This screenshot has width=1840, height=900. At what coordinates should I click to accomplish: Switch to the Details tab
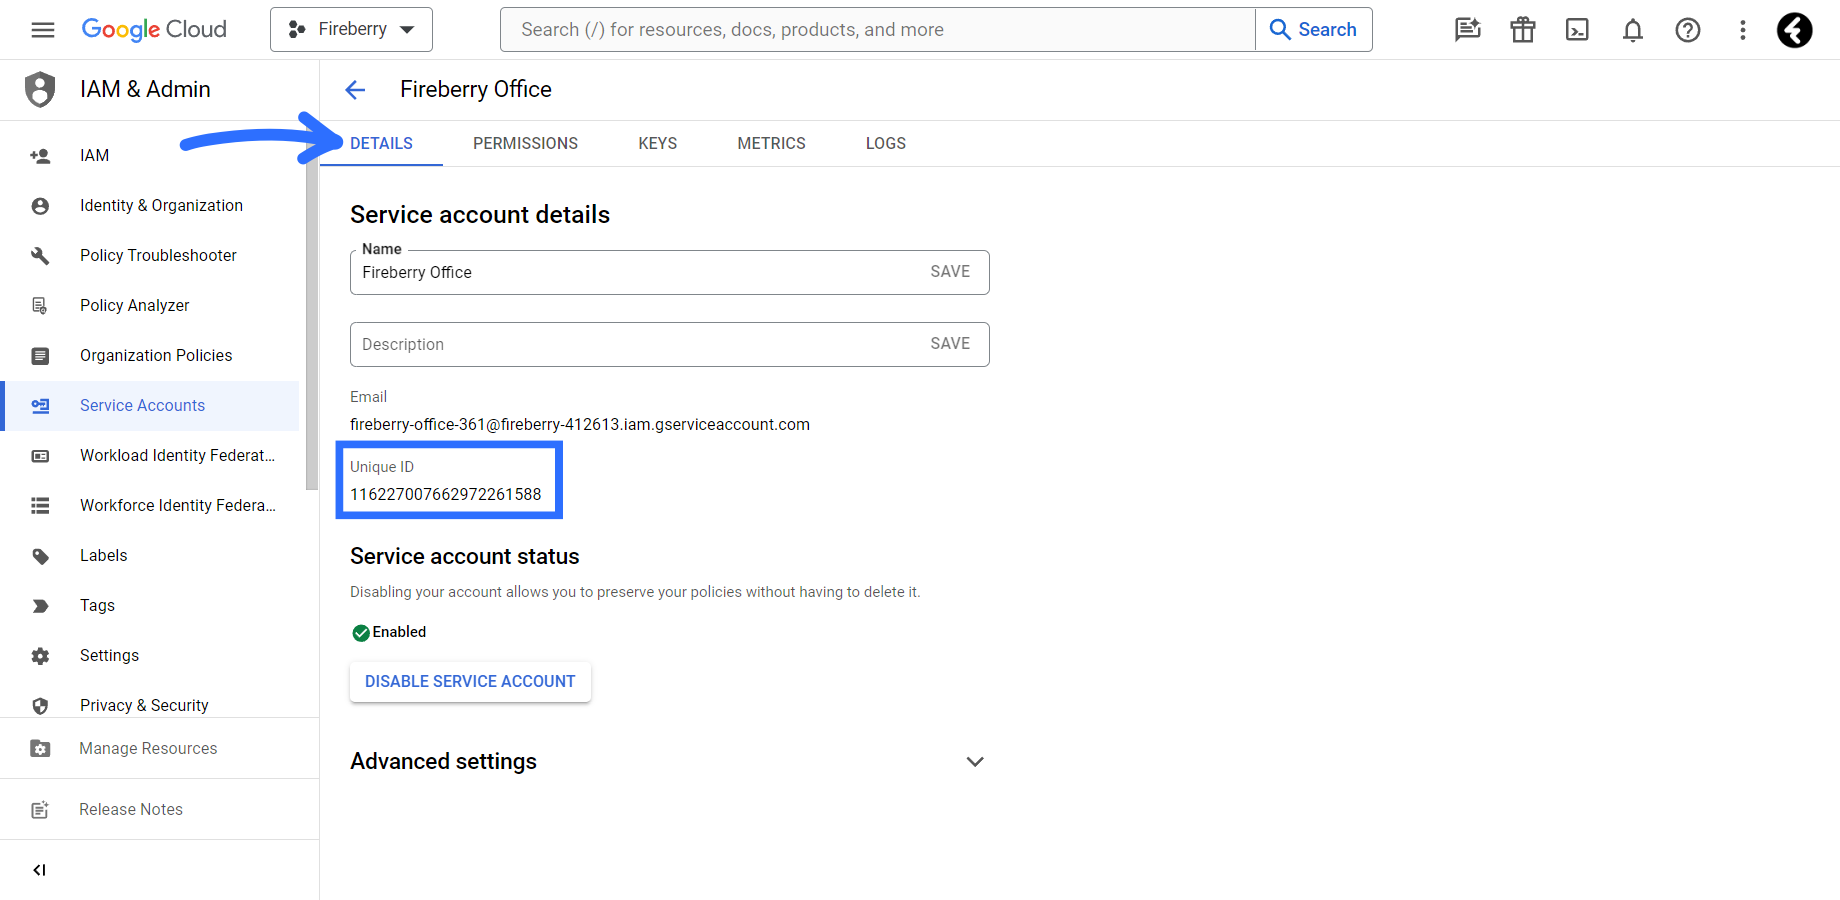pos(381,143)
